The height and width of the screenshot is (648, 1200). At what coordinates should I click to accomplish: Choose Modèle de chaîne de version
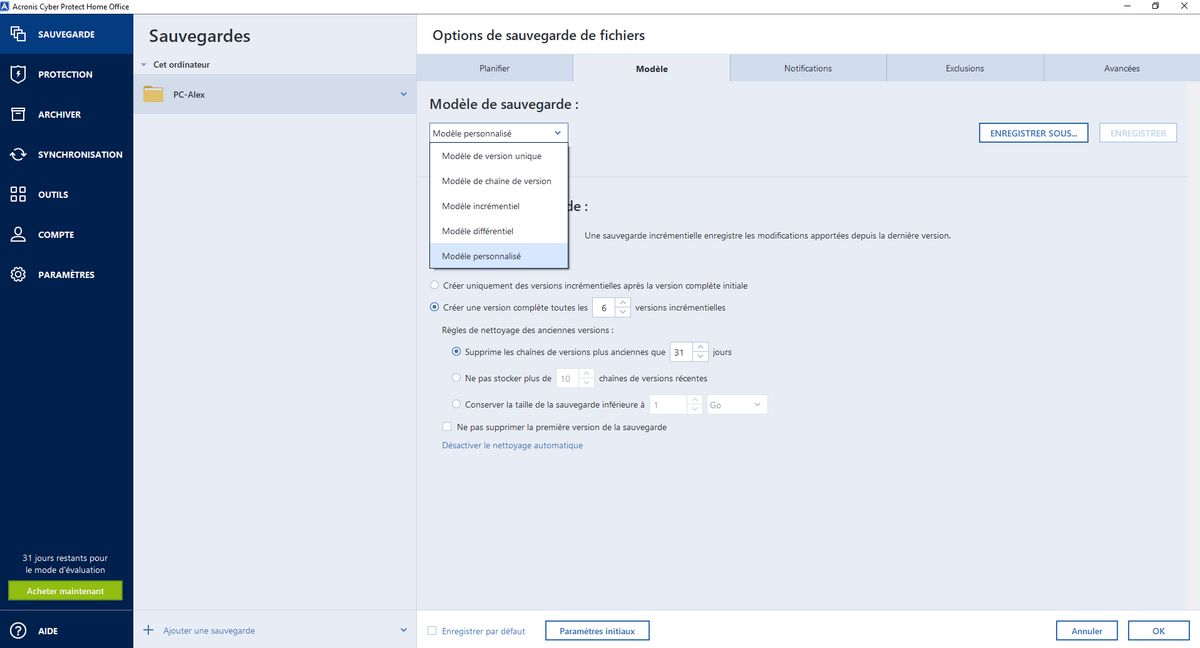pyautogui.click(x=499, y=181)
